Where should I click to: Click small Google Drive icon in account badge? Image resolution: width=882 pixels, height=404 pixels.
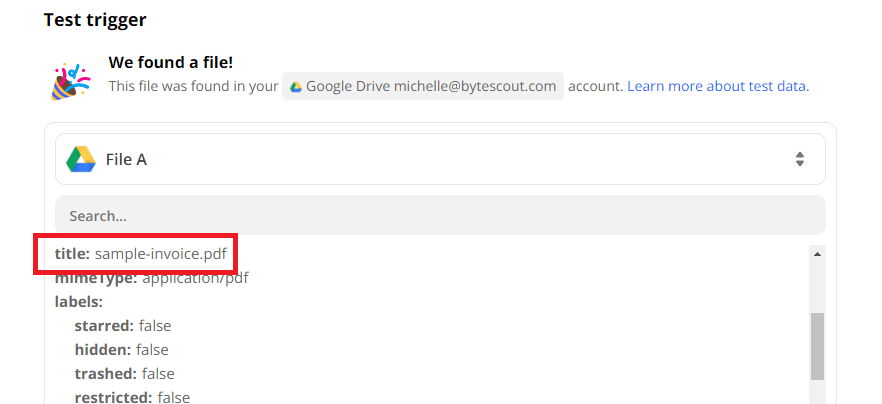pyautogui.click(x=296, y=87)
